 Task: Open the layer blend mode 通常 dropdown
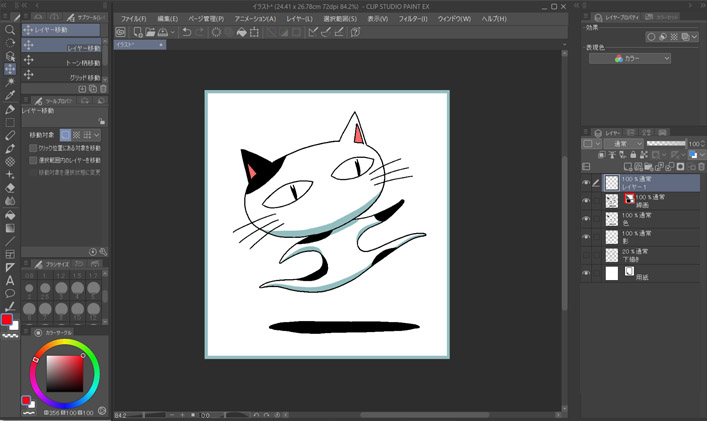pyautogui.click(x=624, y=144)
